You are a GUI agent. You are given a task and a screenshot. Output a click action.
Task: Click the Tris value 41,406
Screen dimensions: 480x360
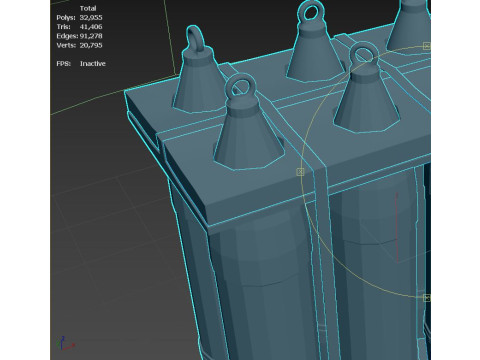(91, 27)
